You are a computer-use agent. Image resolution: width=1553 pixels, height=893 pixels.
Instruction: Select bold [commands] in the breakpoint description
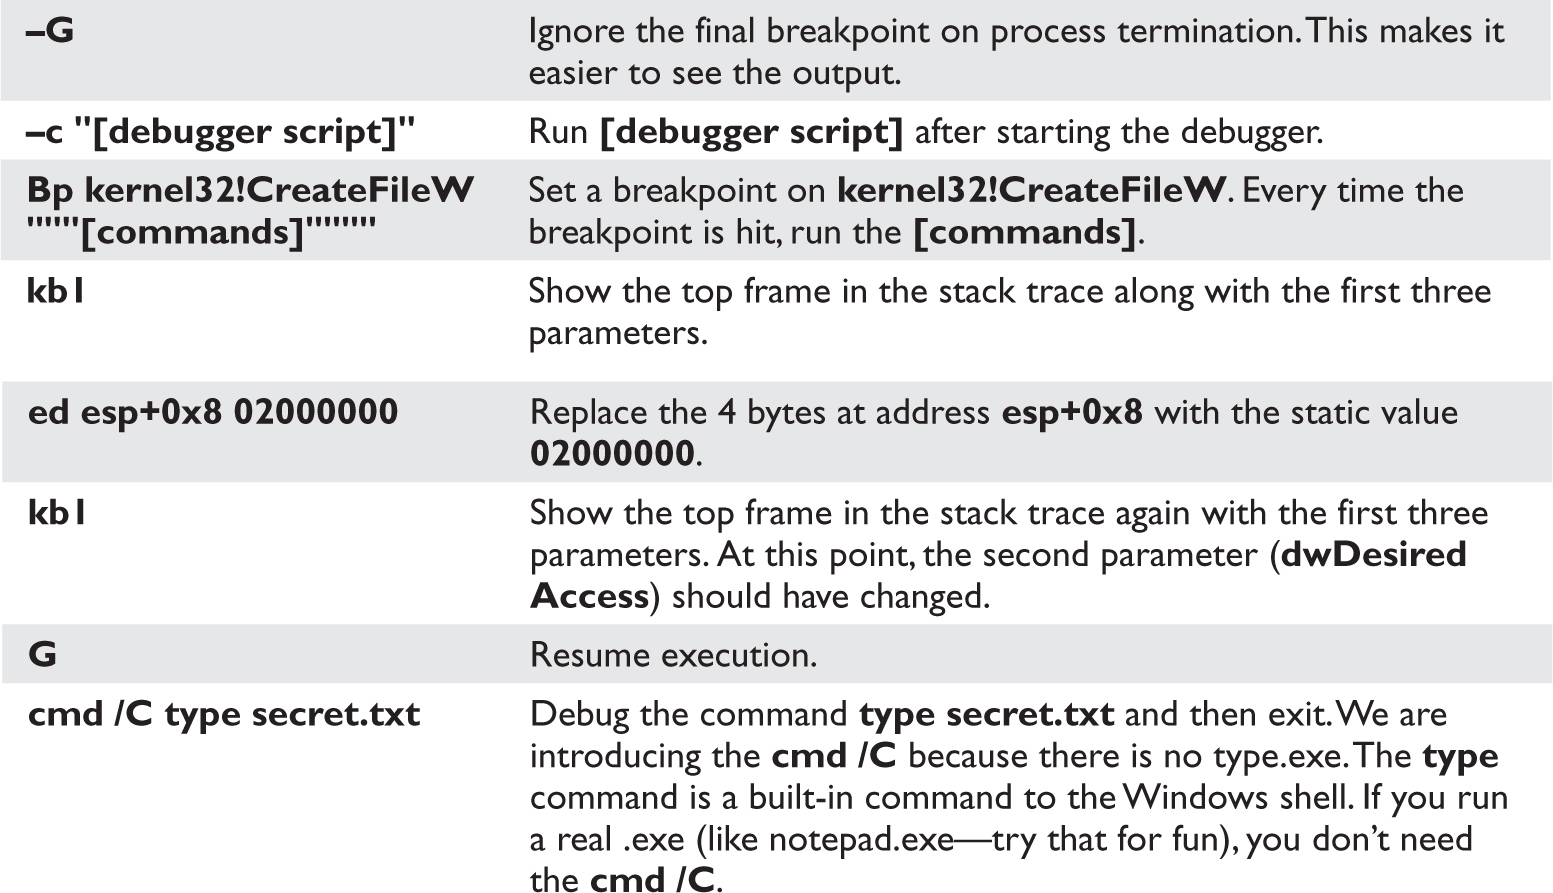1024,232
